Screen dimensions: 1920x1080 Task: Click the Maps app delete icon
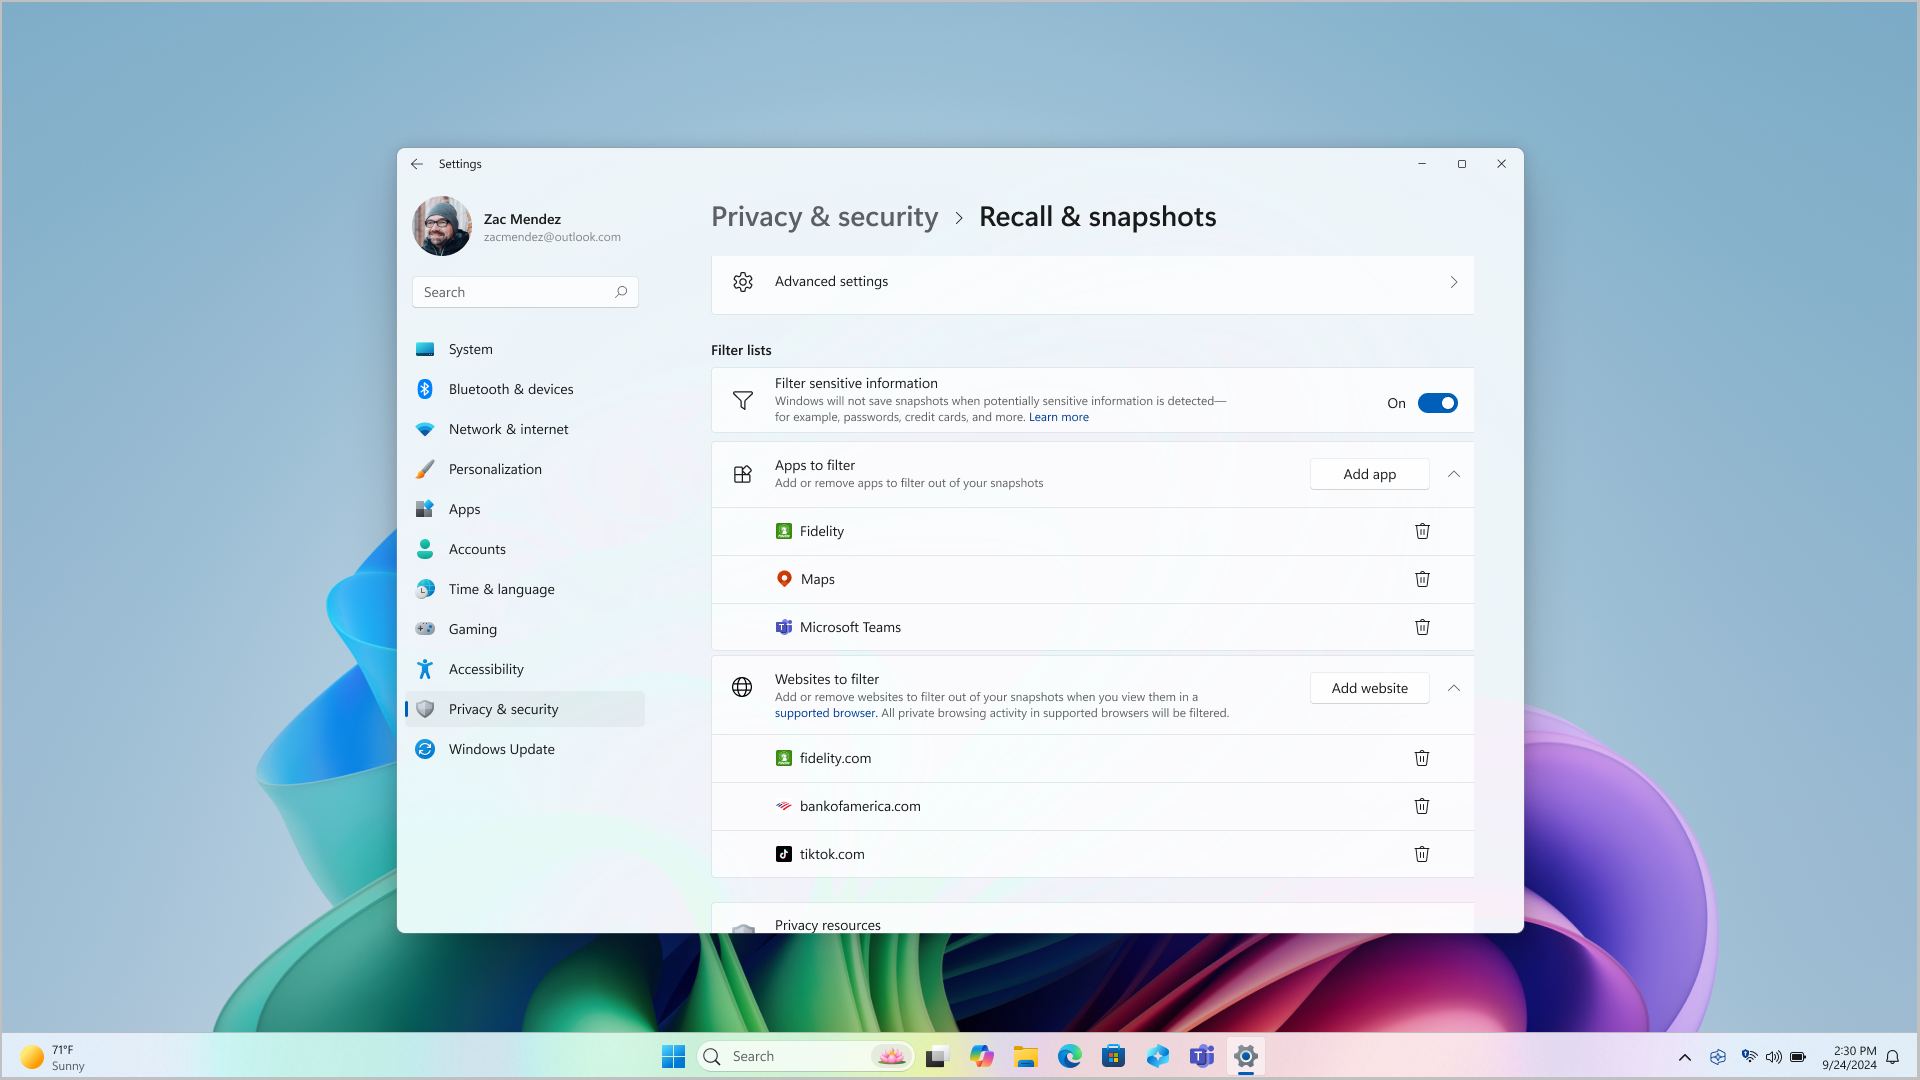[1422, 578]
